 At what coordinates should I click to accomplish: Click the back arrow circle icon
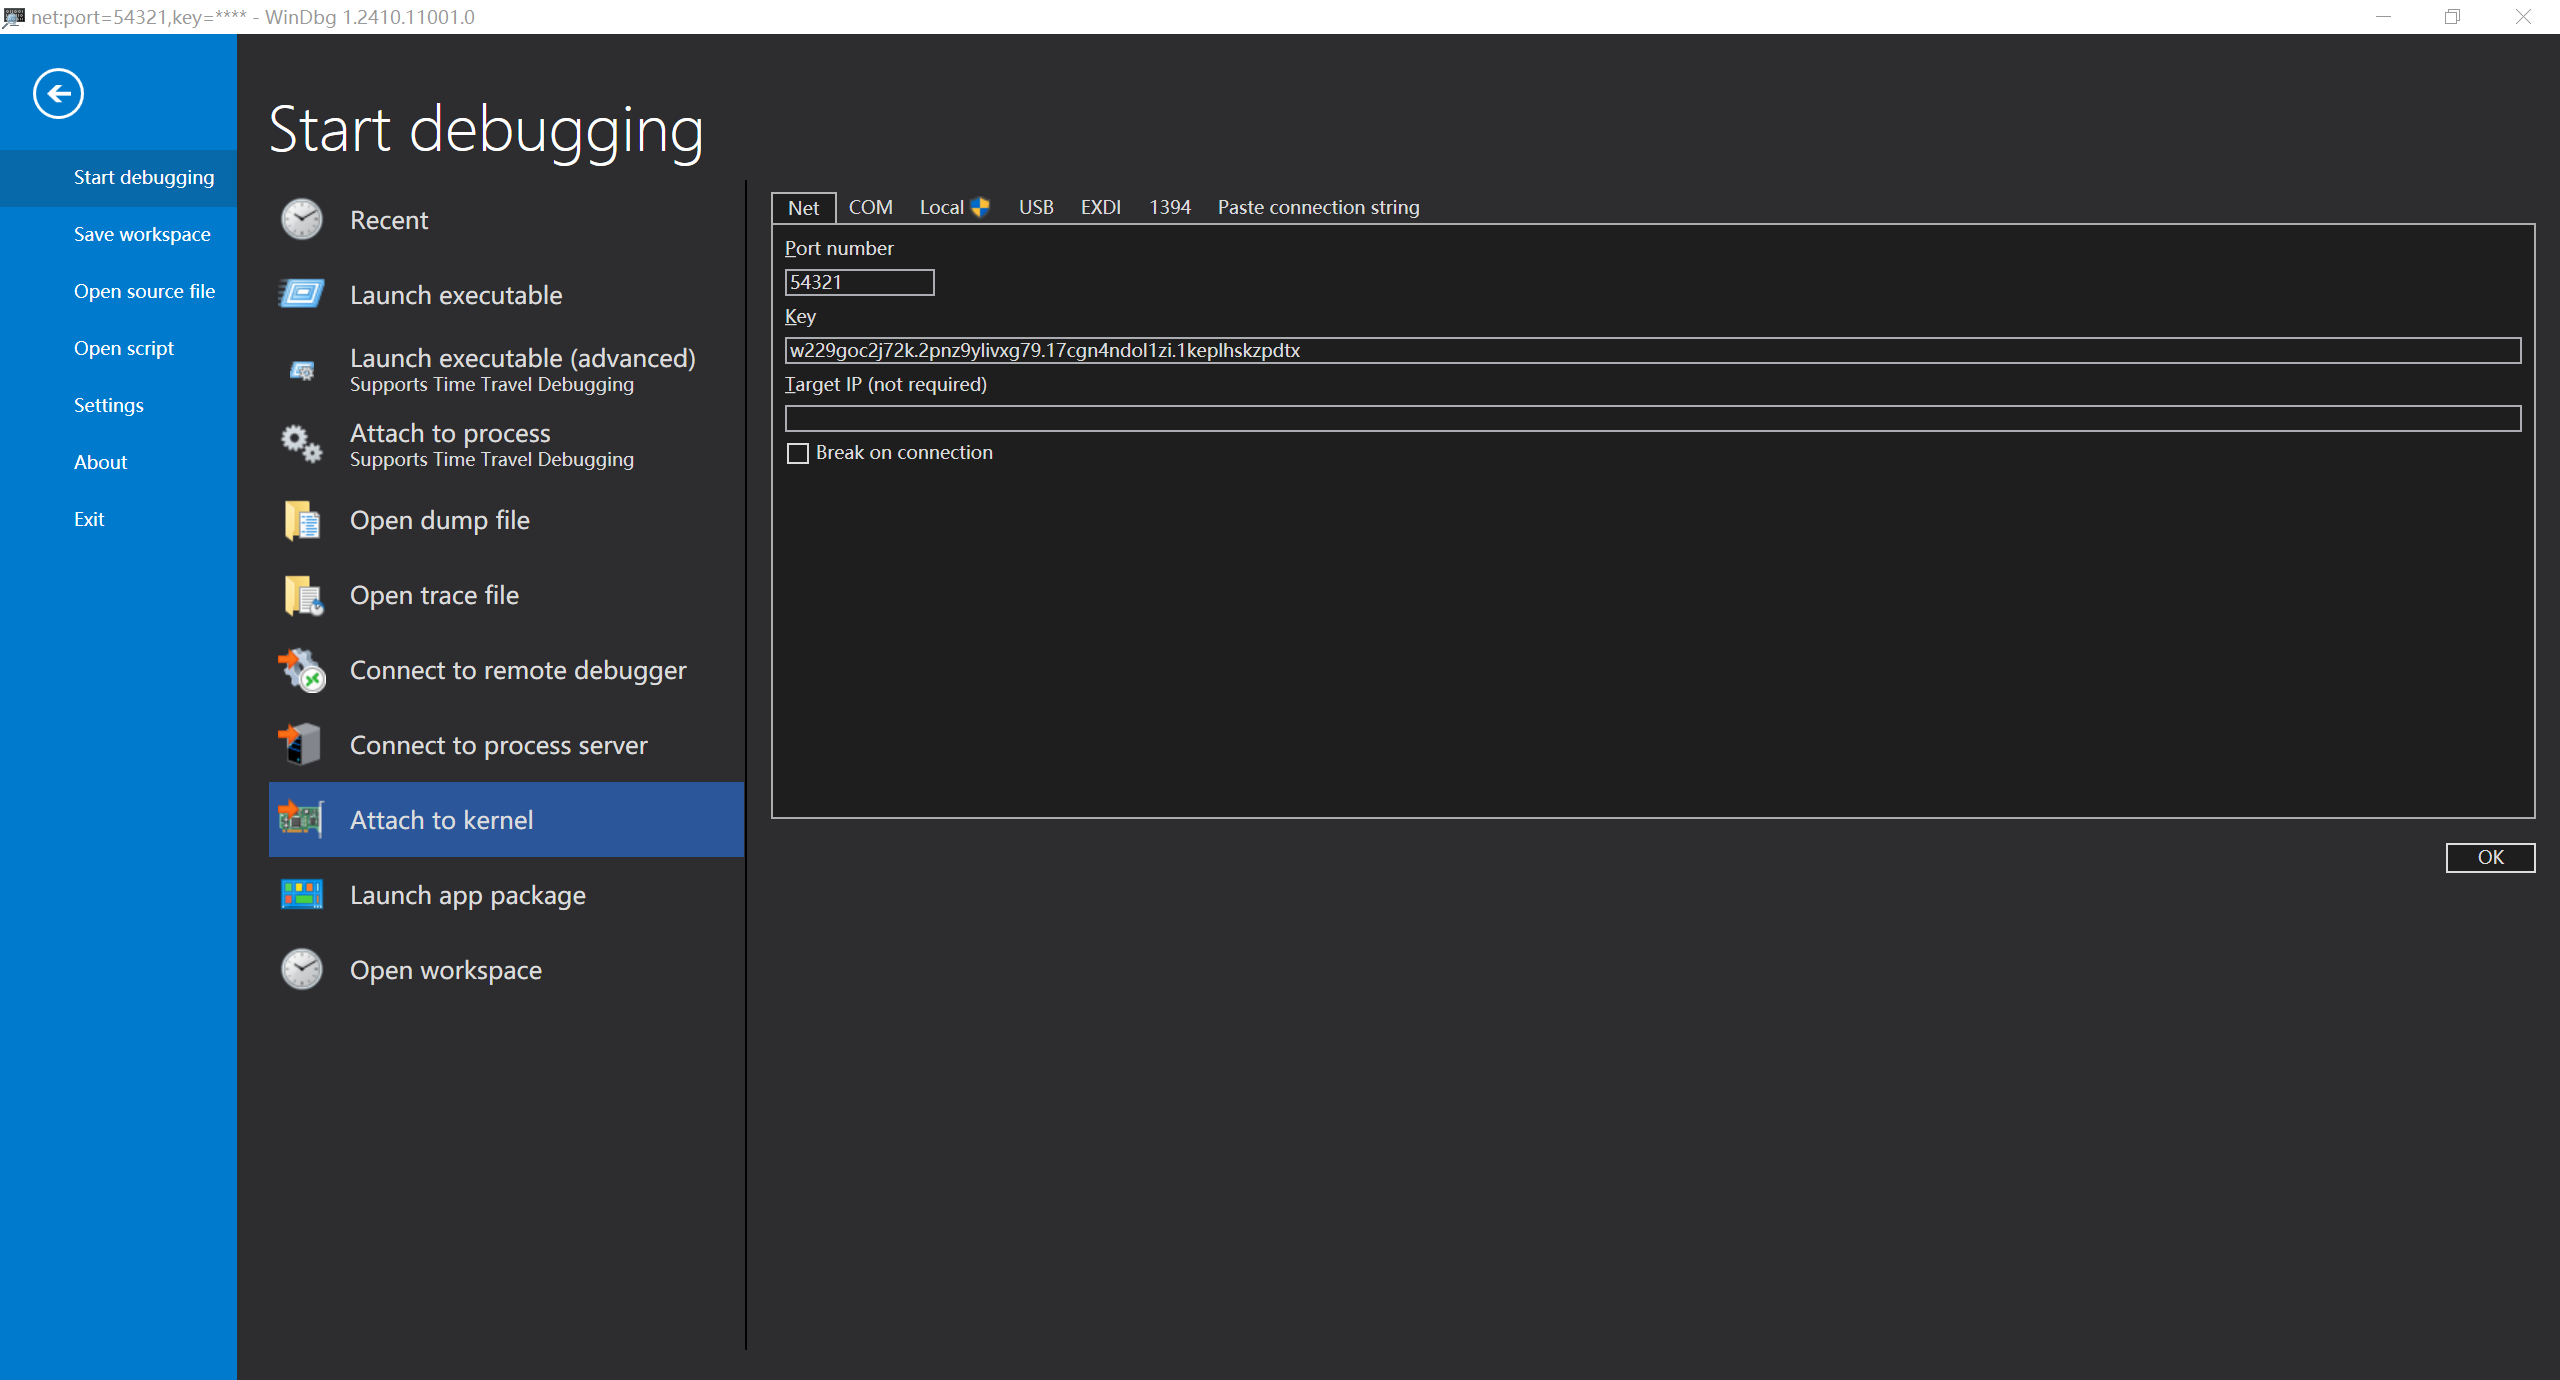(x=58, y=94)
